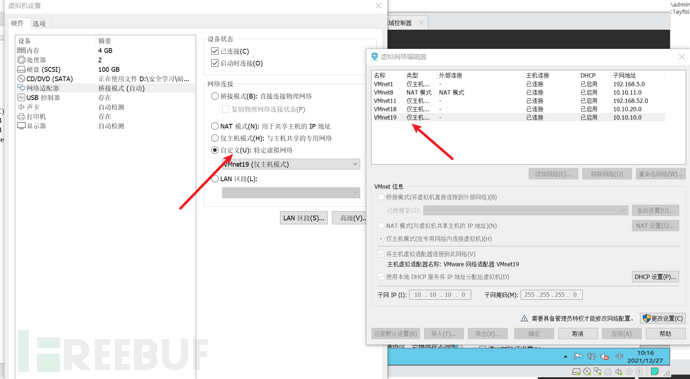
Task: Select the 显示器 display device icon
Action: [x=21, y=126]
